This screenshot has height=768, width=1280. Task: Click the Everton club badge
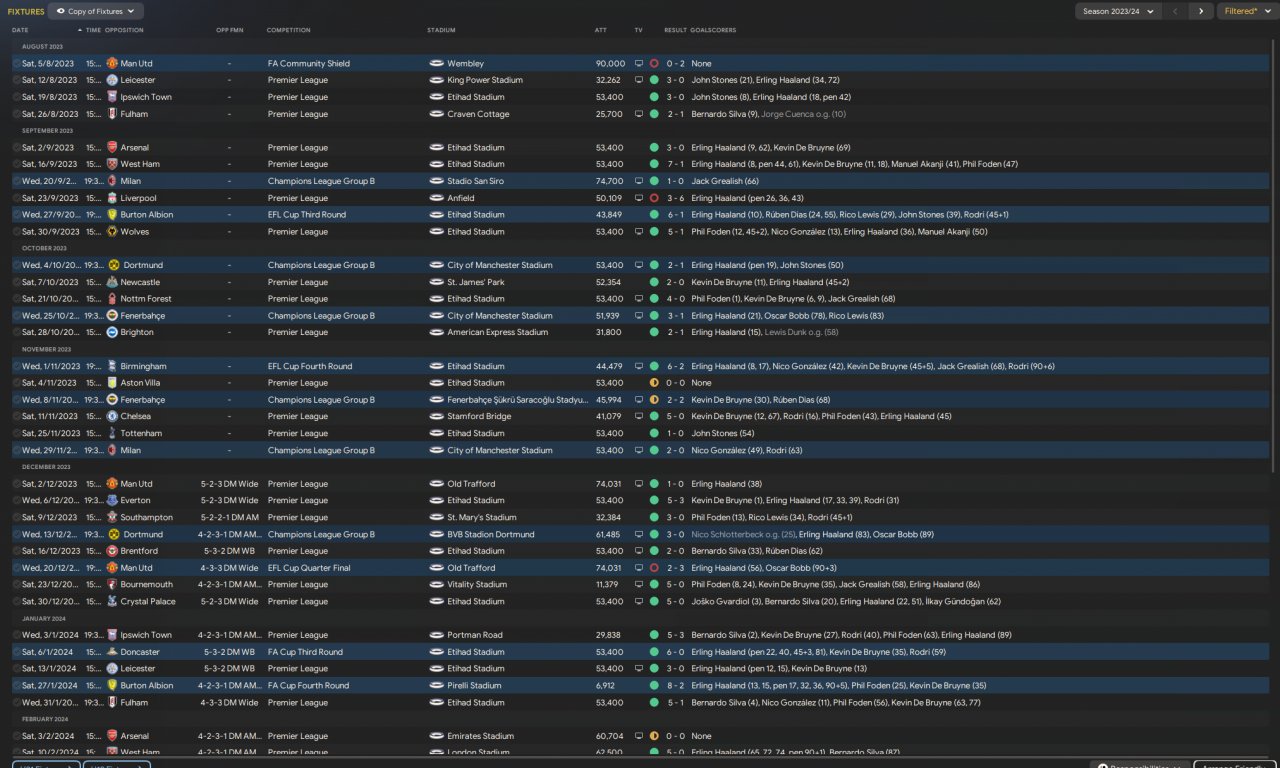[112, 500]
